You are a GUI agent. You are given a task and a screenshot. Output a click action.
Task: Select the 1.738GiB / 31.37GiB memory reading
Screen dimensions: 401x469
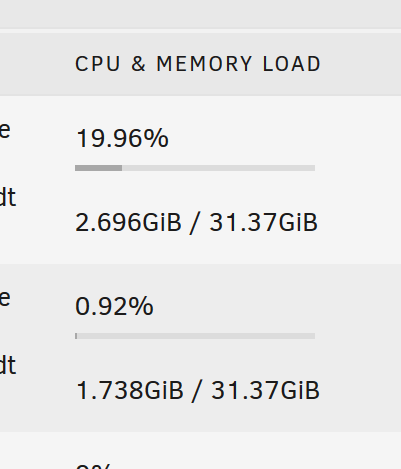click(198, 391)
